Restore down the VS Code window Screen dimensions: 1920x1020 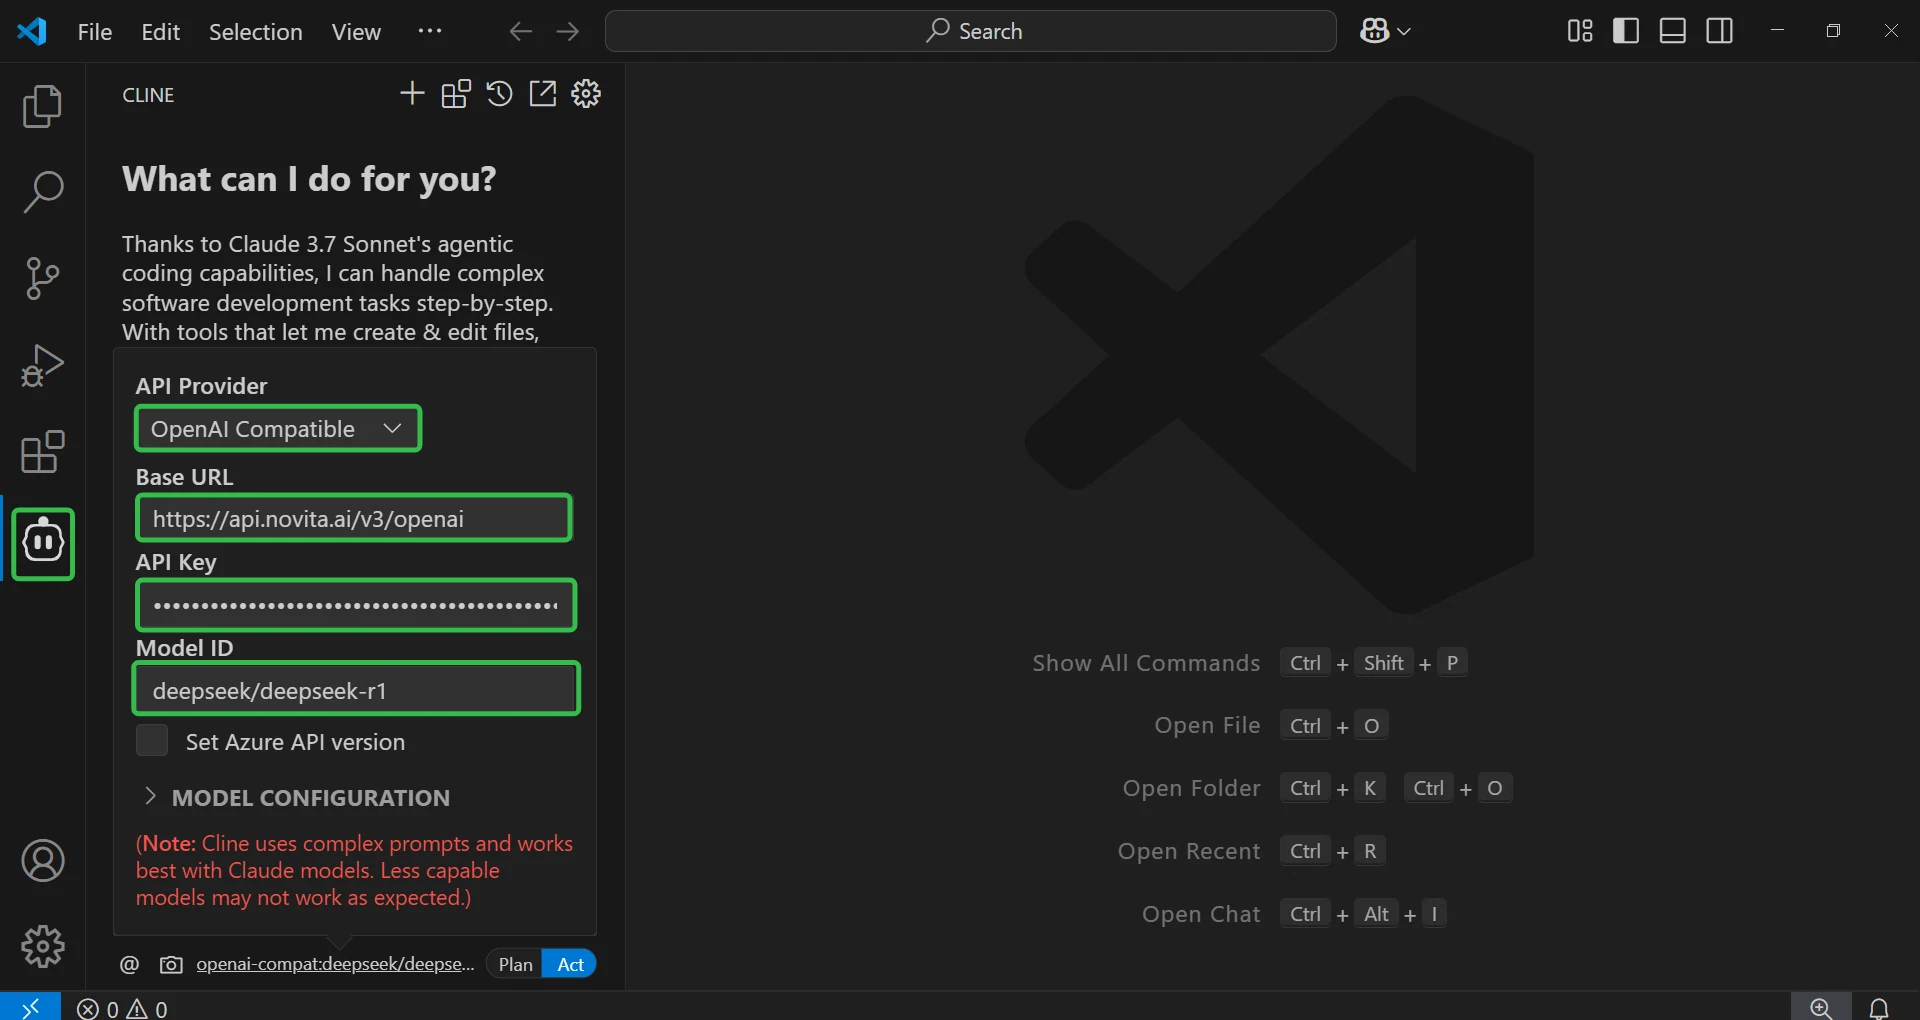coord(1833,31)
